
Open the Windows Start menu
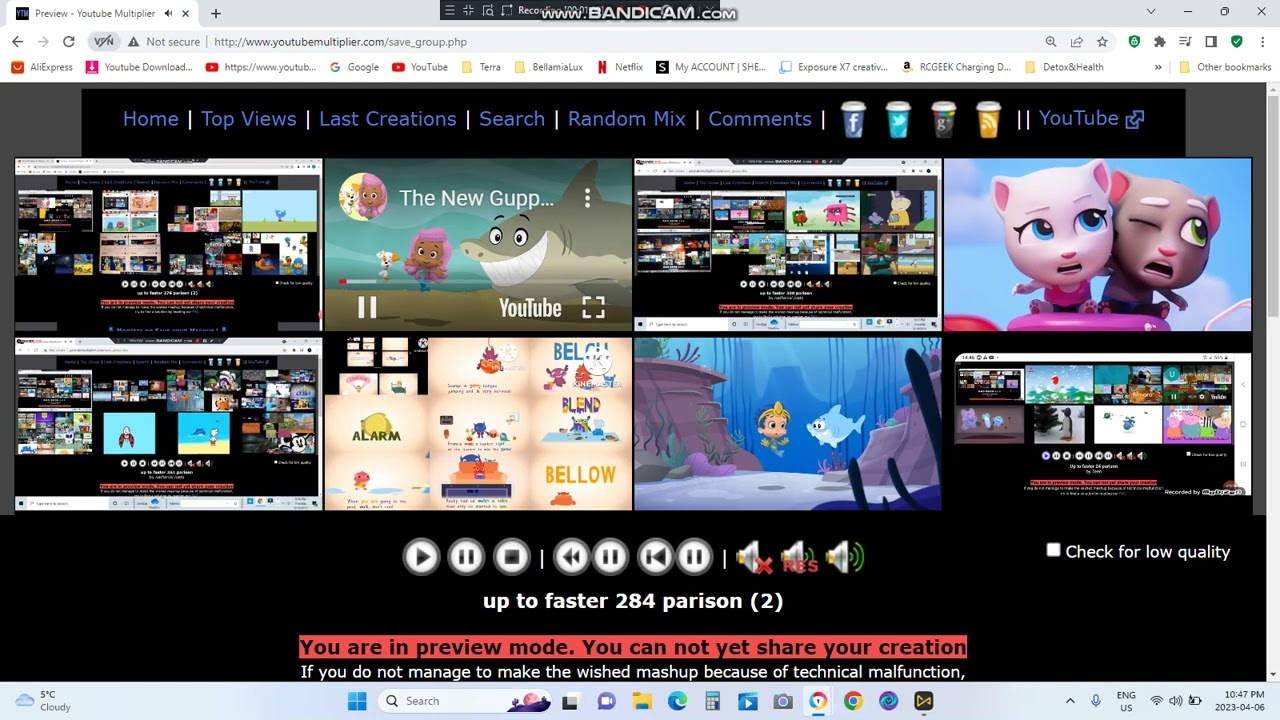coord(357,701)
